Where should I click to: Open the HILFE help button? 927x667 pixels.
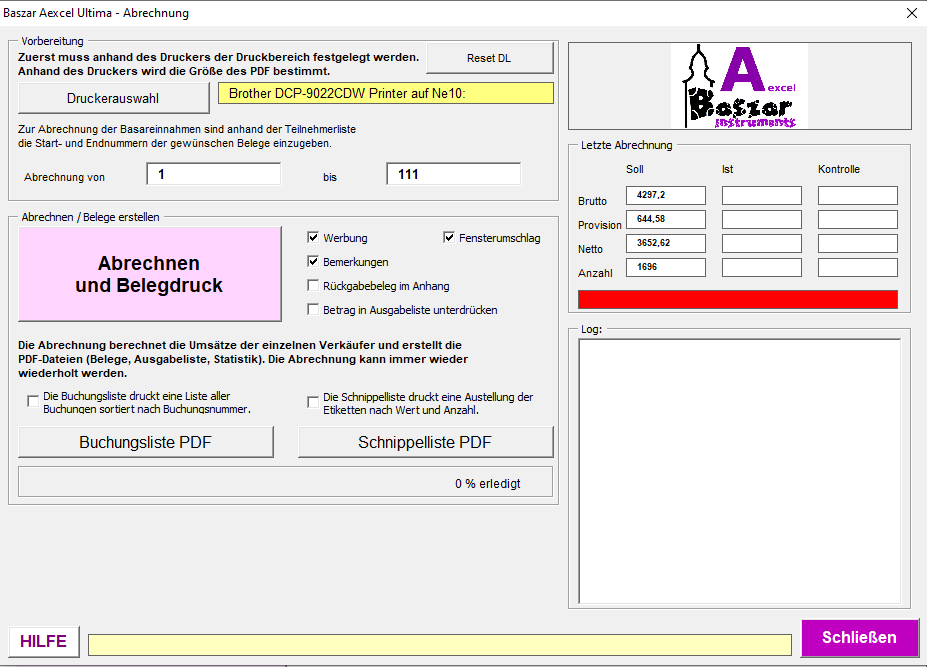click(x=44, y=642)
